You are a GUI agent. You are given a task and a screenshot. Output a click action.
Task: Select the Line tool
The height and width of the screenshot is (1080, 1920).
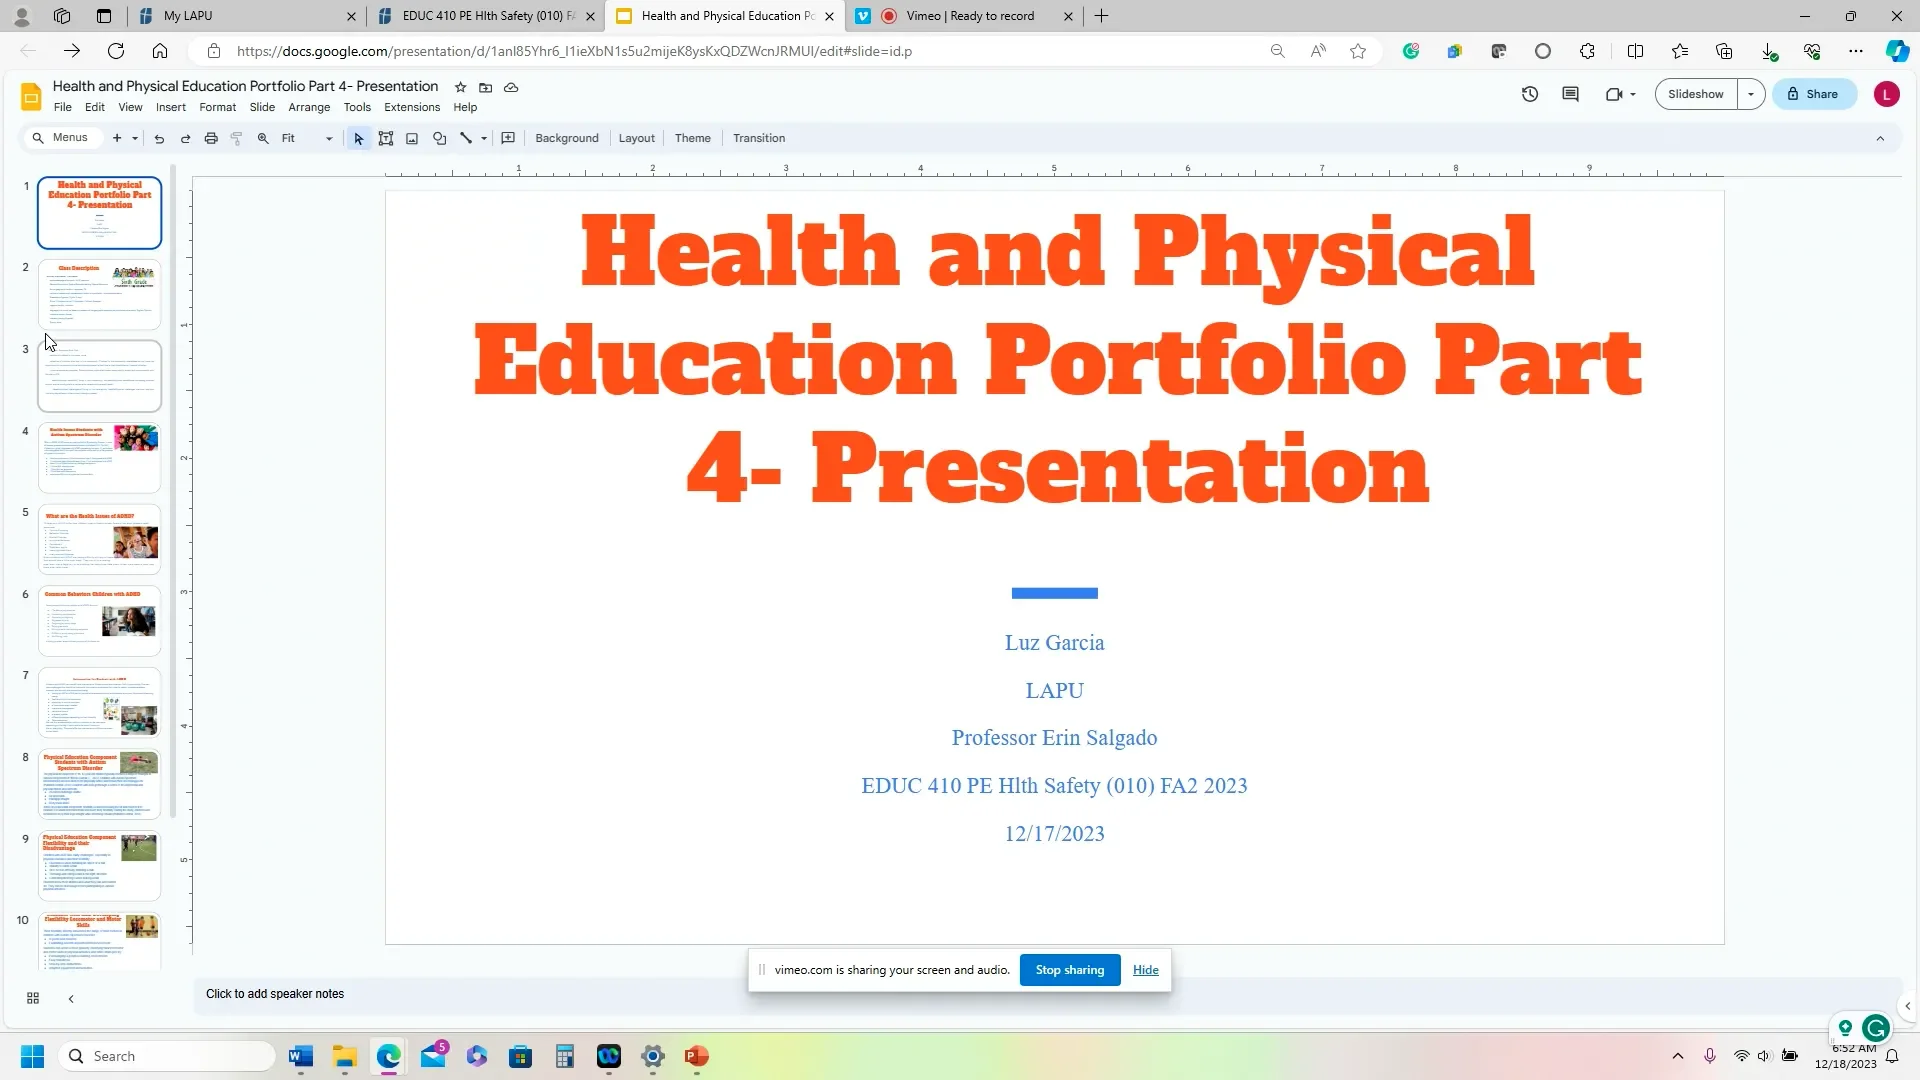coord(465,138)
